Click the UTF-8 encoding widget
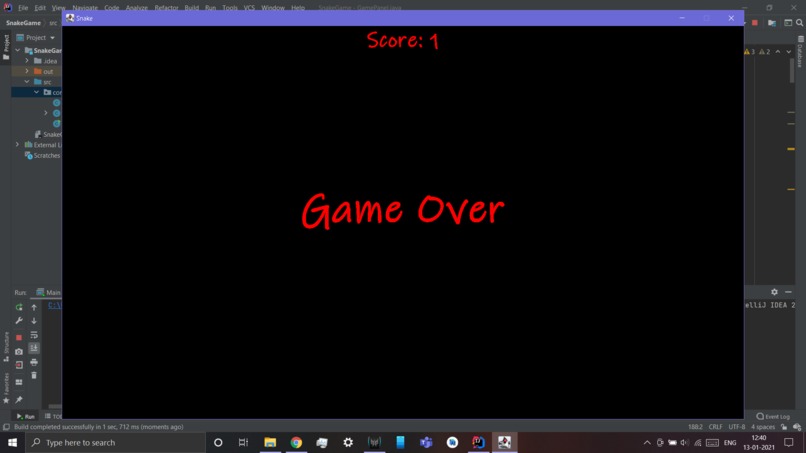Viewport: 806px width, 453px height. click(x=737, y=427)
